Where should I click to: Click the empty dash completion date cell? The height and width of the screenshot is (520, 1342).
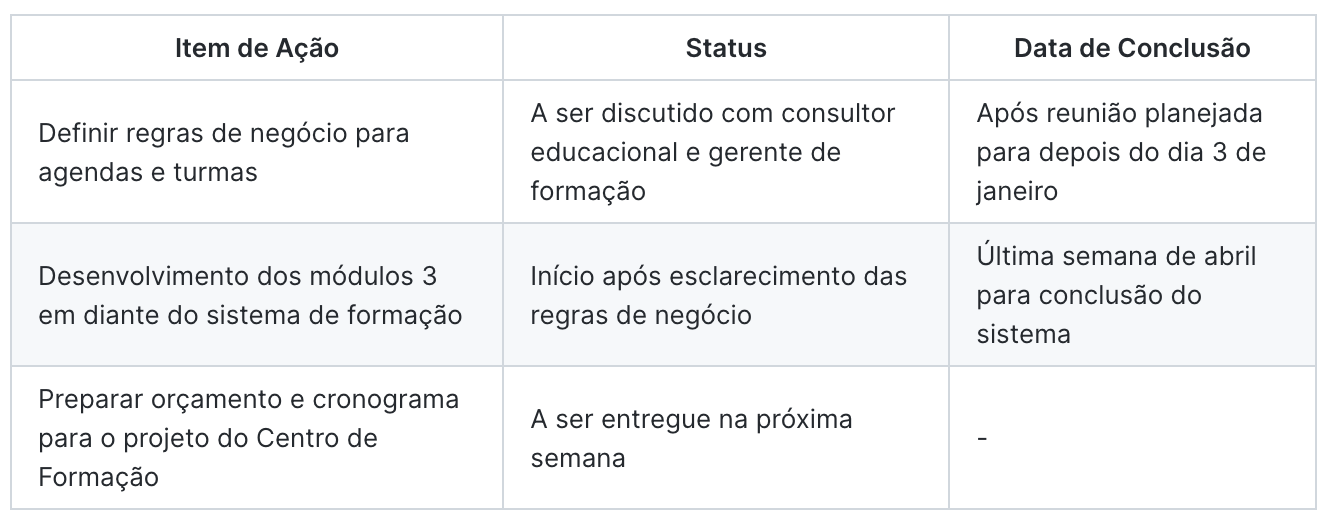(982, 439)
